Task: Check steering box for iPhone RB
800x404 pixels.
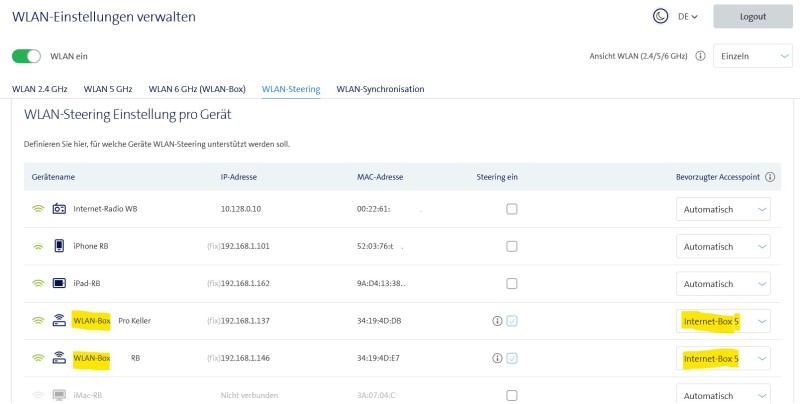Action: tap(512, 246)
